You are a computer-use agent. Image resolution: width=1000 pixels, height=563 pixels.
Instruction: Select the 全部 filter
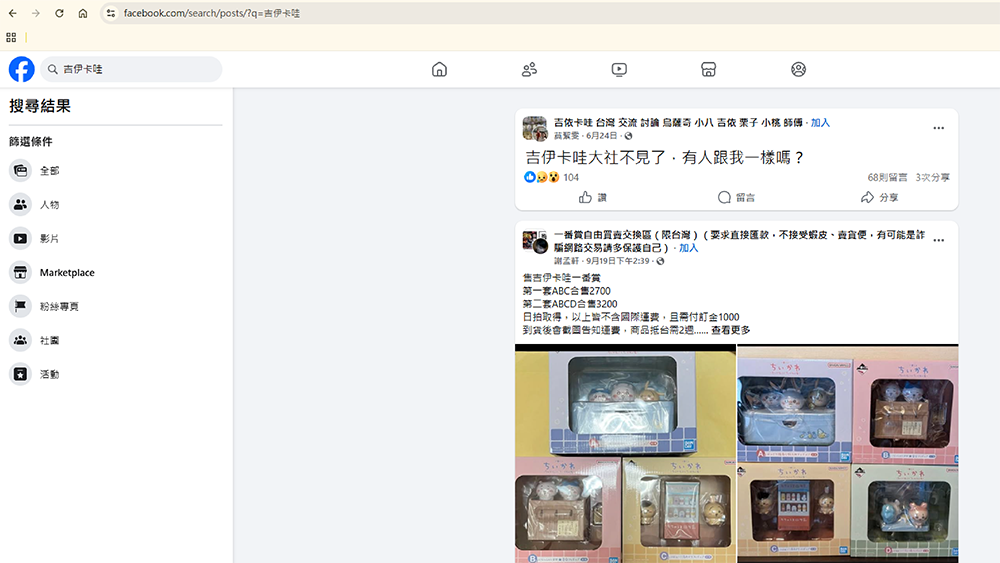pyautogui.click(x=115, y=170)
